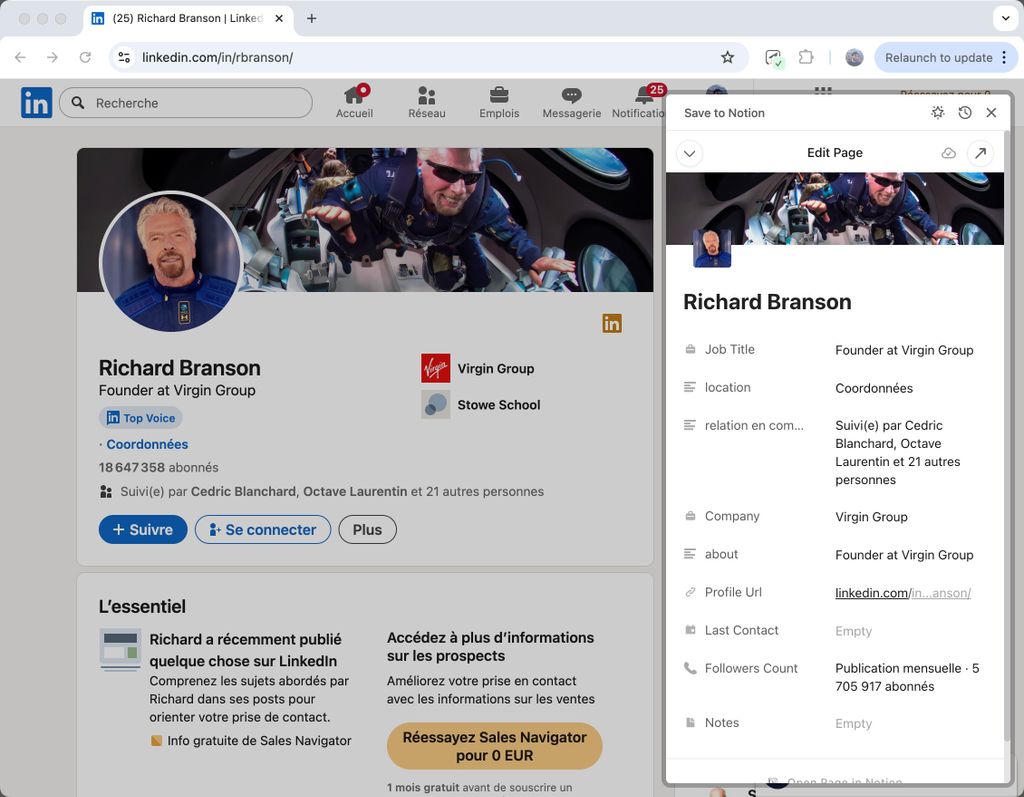The image size is (1024, 797).
Task: Click the Suivre follow button
Action: pos(143,530)
